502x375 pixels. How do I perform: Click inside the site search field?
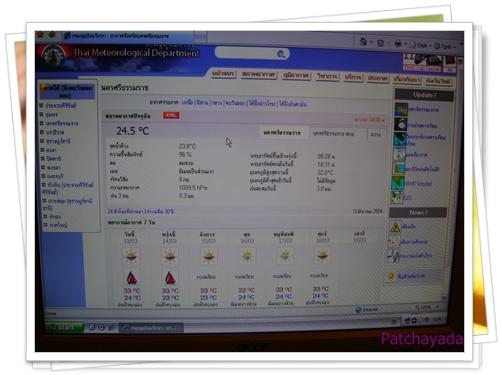pyautogui.click(x=247, y=53)
